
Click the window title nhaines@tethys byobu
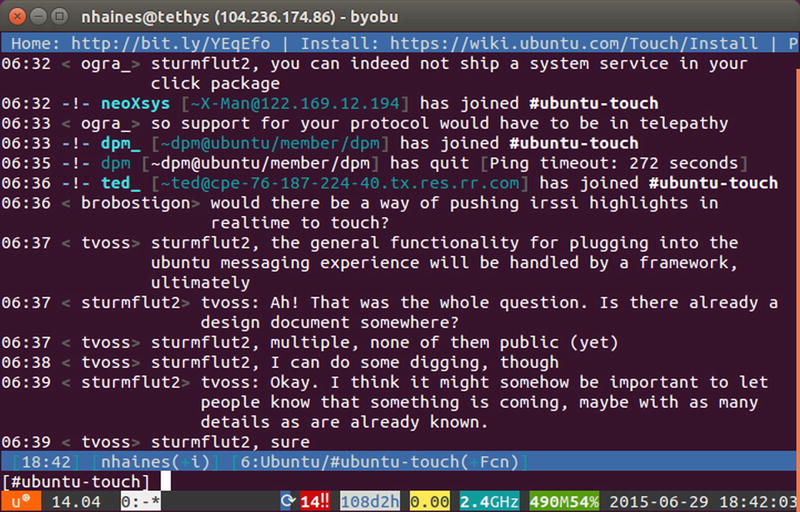click(240, 17)
